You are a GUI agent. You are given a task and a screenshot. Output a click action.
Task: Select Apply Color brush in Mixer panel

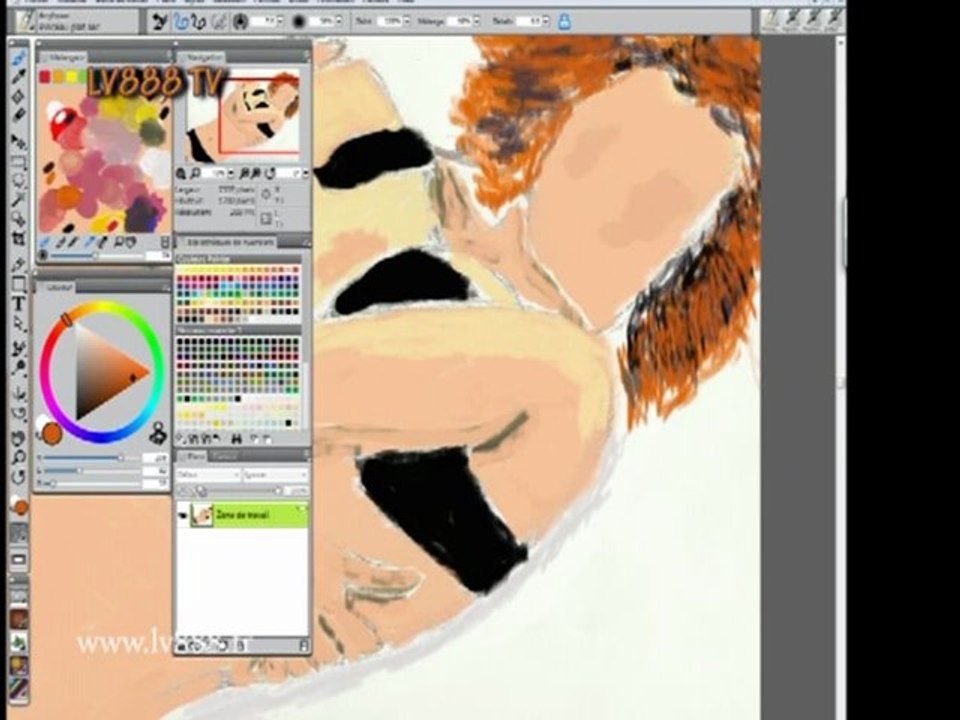(x=61, y=242)
